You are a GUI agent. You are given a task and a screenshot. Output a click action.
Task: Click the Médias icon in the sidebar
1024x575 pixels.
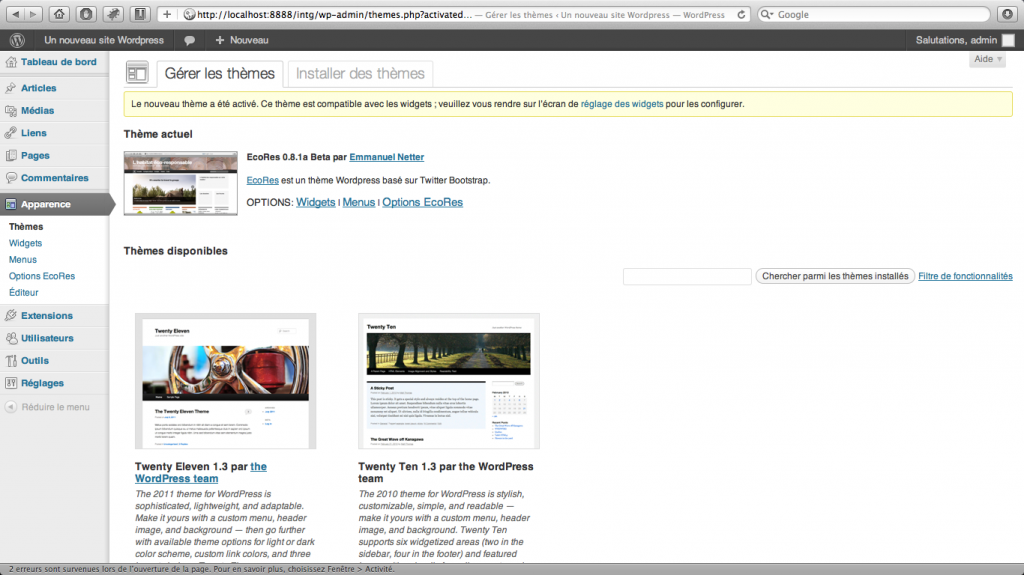[x=10, y=111]
